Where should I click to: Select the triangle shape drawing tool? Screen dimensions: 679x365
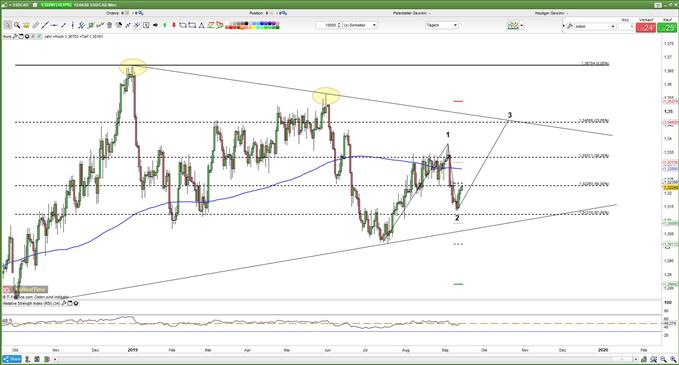click(201, 25)
